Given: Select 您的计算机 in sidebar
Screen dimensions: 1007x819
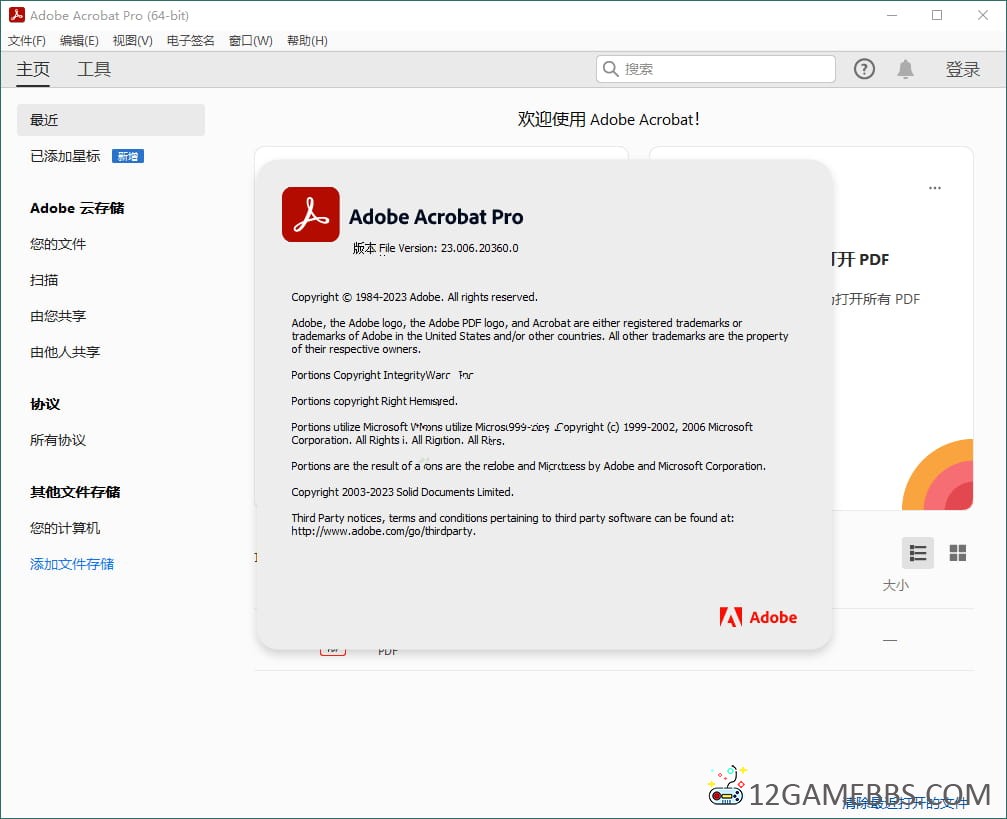Looking at the screenshot, I should [x=65, y=528].
